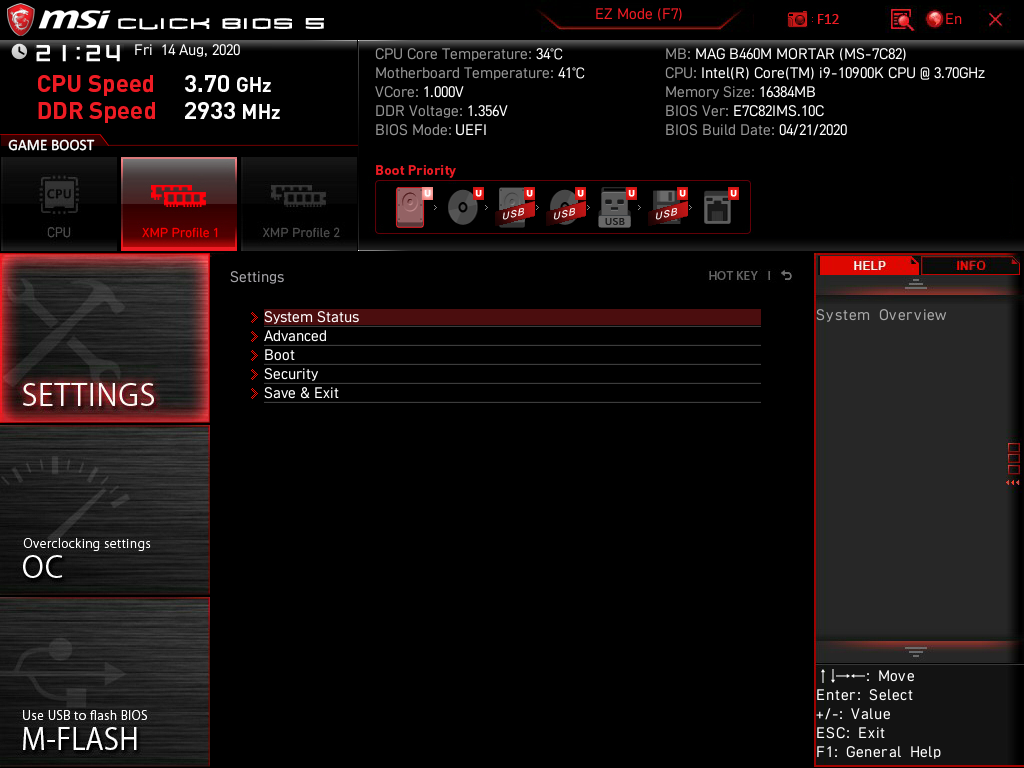Image resolution: width=1024 pixels, height=768 pixels.
Task: Expand the Boot settings entry
Action: [278, 355]
